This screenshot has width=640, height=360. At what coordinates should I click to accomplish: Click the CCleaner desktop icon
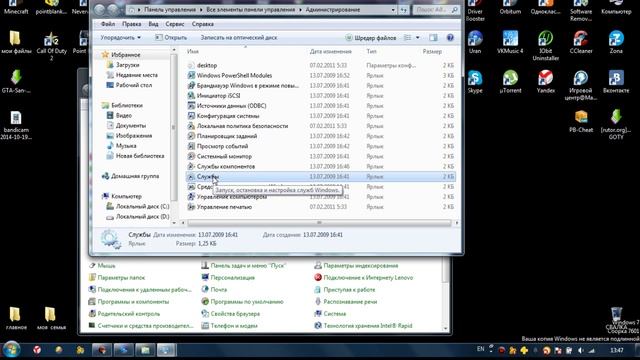[x=581, y=42]
